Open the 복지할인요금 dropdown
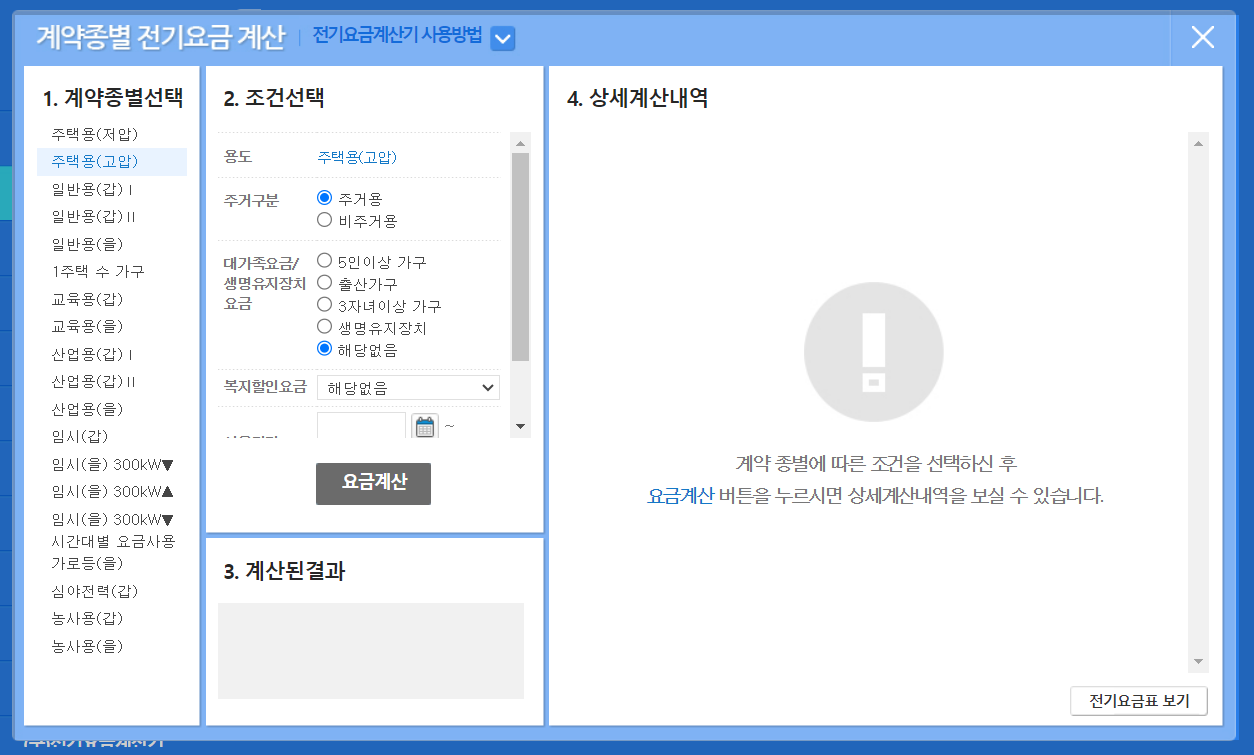Image resolution: width=1254 pixels, height=755 pixels. [x=407, y=387]
